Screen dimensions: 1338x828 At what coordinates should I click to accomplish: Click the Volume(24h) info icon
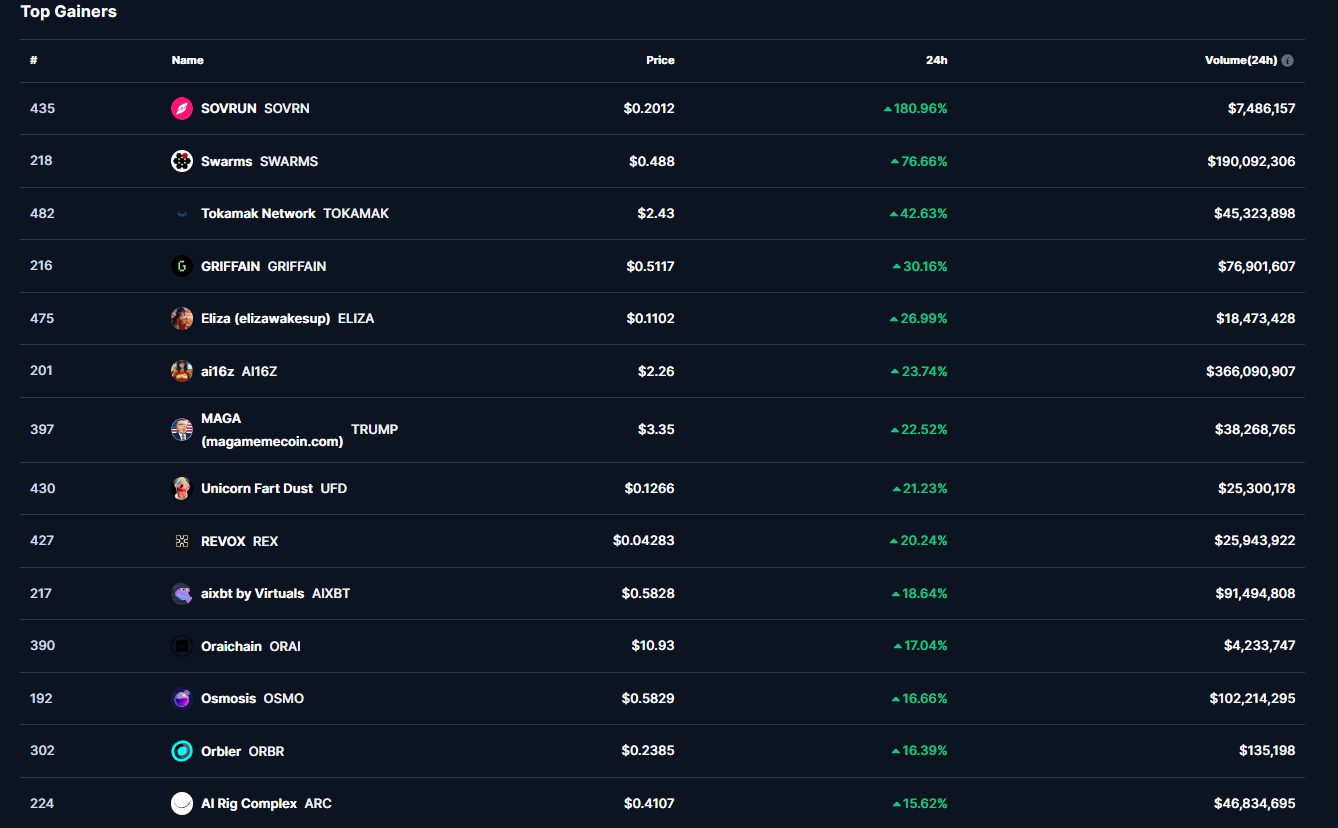(x=1287, y=61)
